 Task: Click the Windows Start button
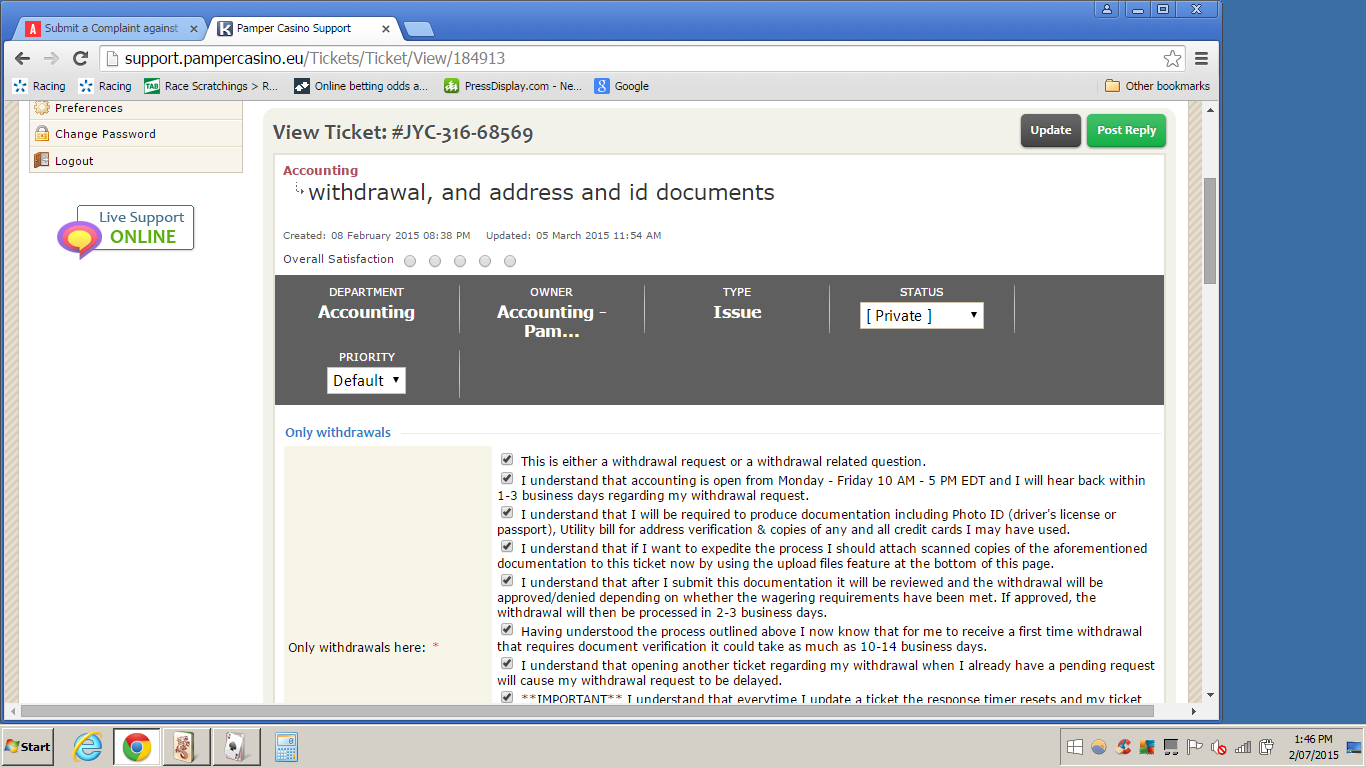click(28, 746)
